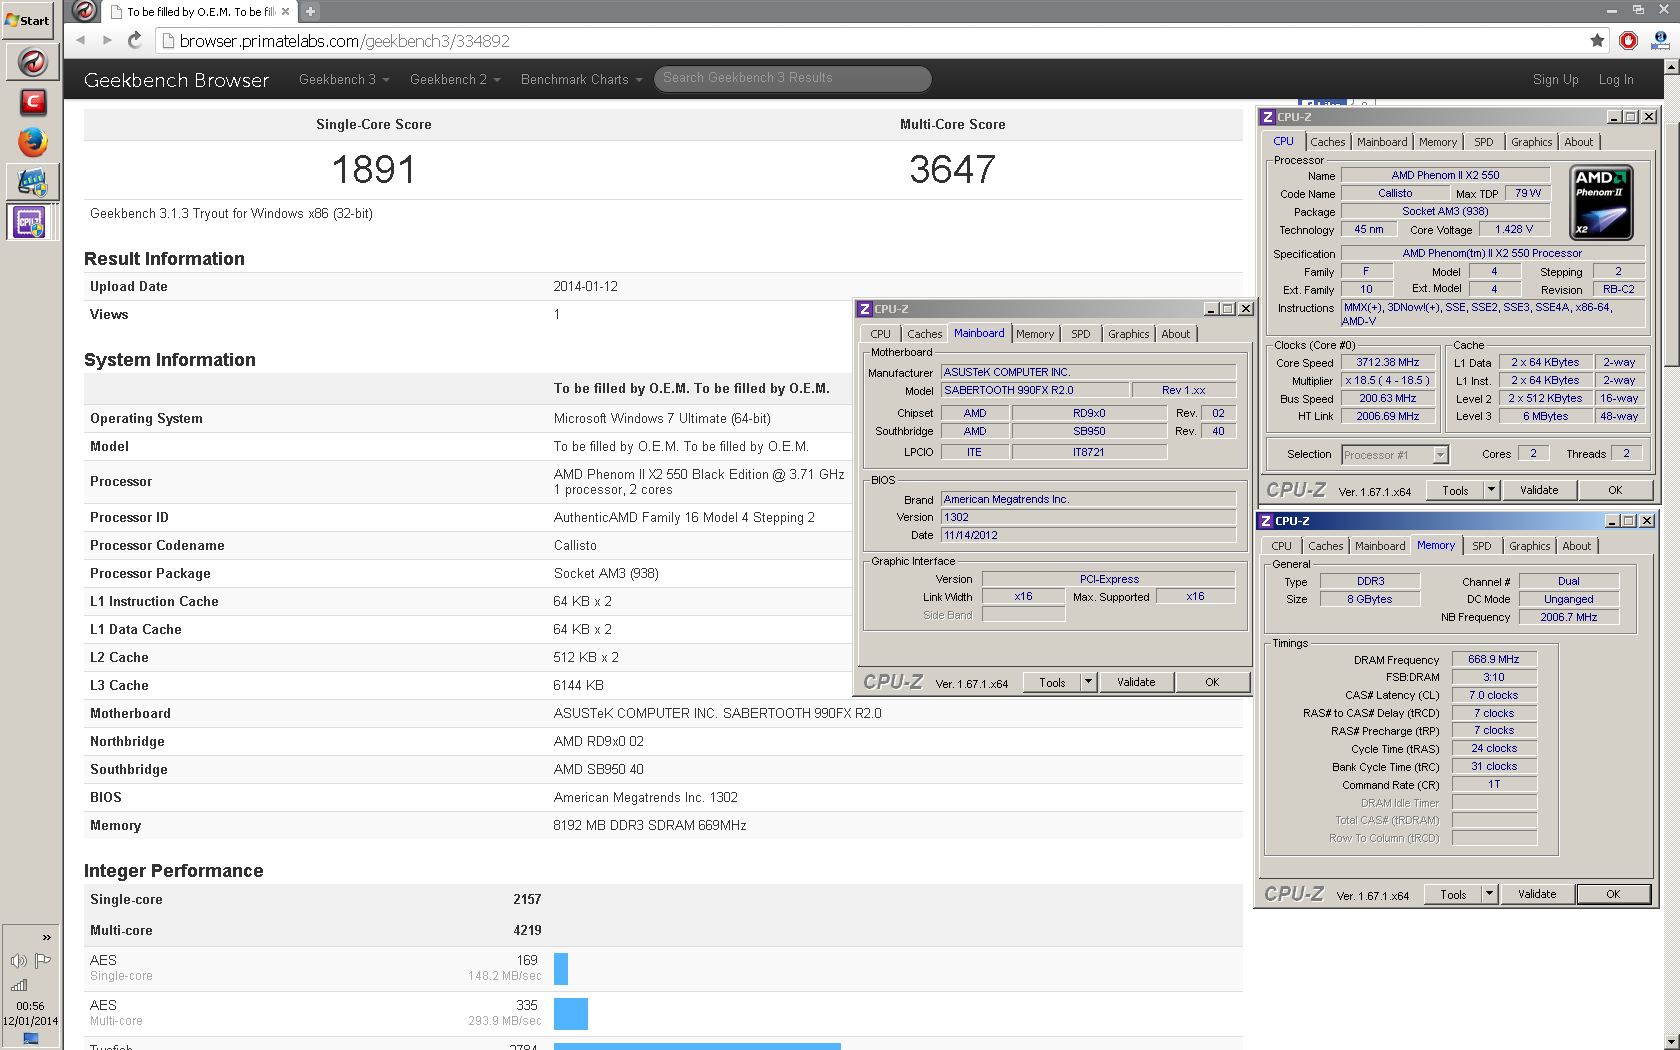Click OK in the top CPU-Z window
The width and height of the screenshot is (1680, 1050).
click(1615, 490)
